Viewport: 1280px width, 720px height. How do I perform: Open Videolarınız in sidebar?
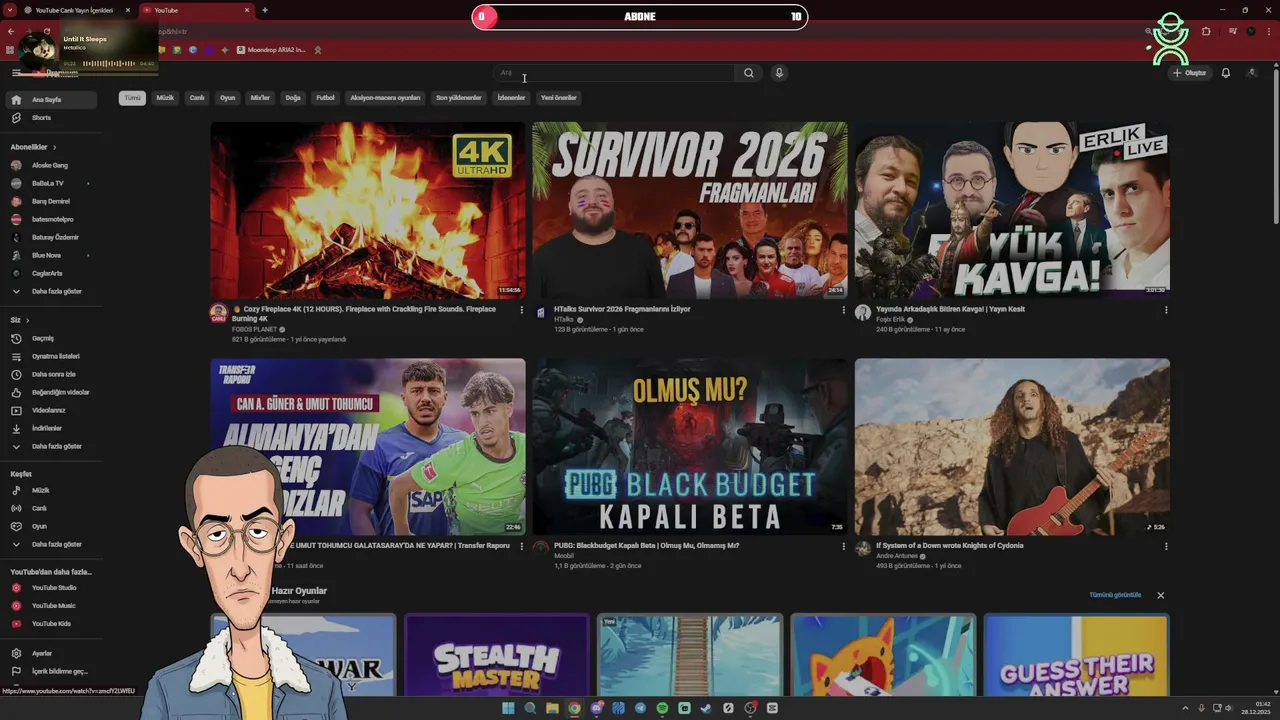coord(50,410)
